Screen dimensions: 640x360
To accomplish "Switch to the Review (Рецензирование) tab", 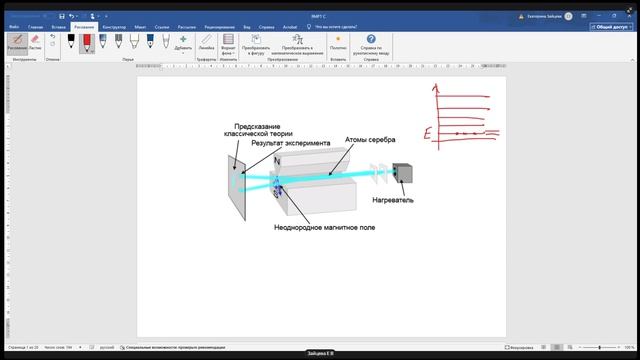I will click(x=220, y=27).
